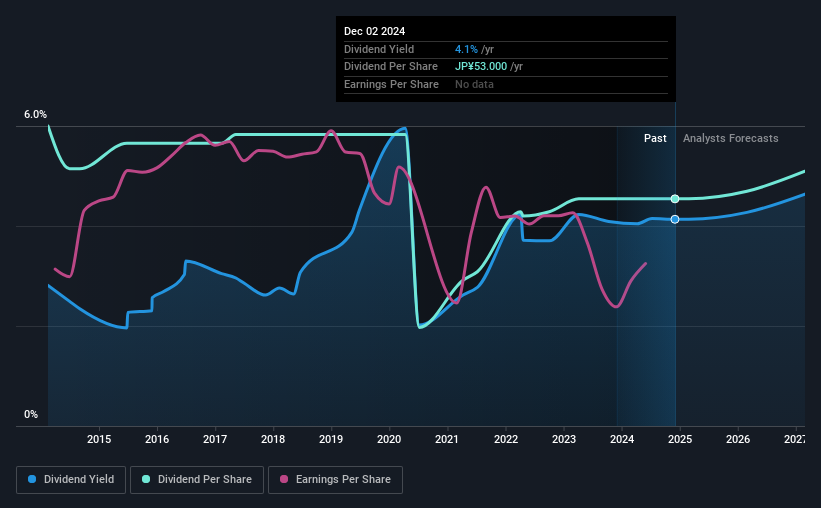The image size is (821, 508).
Task: Click the Analysts Forecasts label
Action: click(730, 138)
